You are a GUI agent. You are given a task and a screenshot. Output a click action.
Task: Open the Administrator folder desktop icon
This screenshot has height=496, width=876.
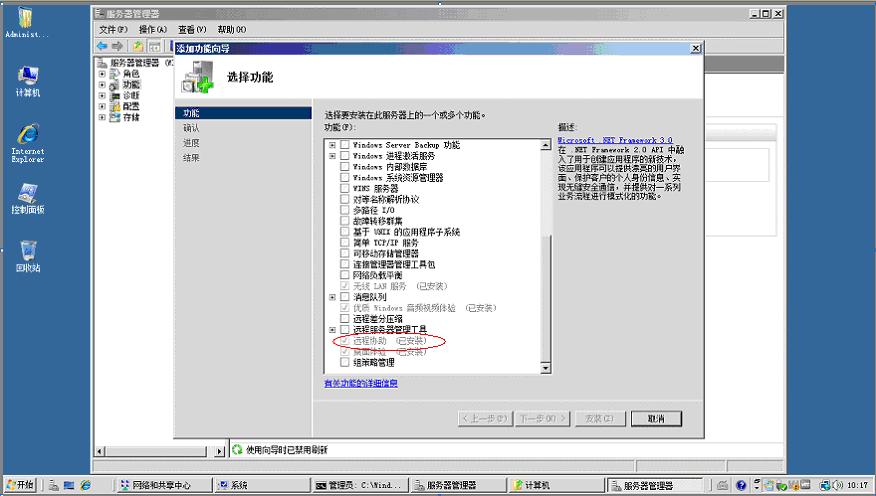[x=26, y=22]
